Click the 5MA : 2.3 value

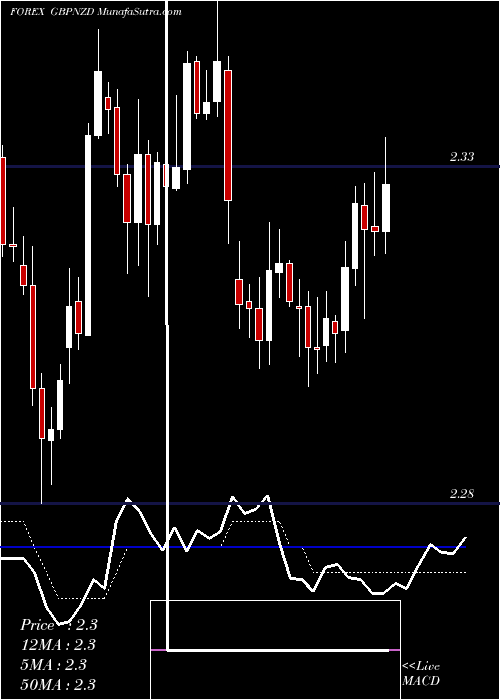point(53,665)
